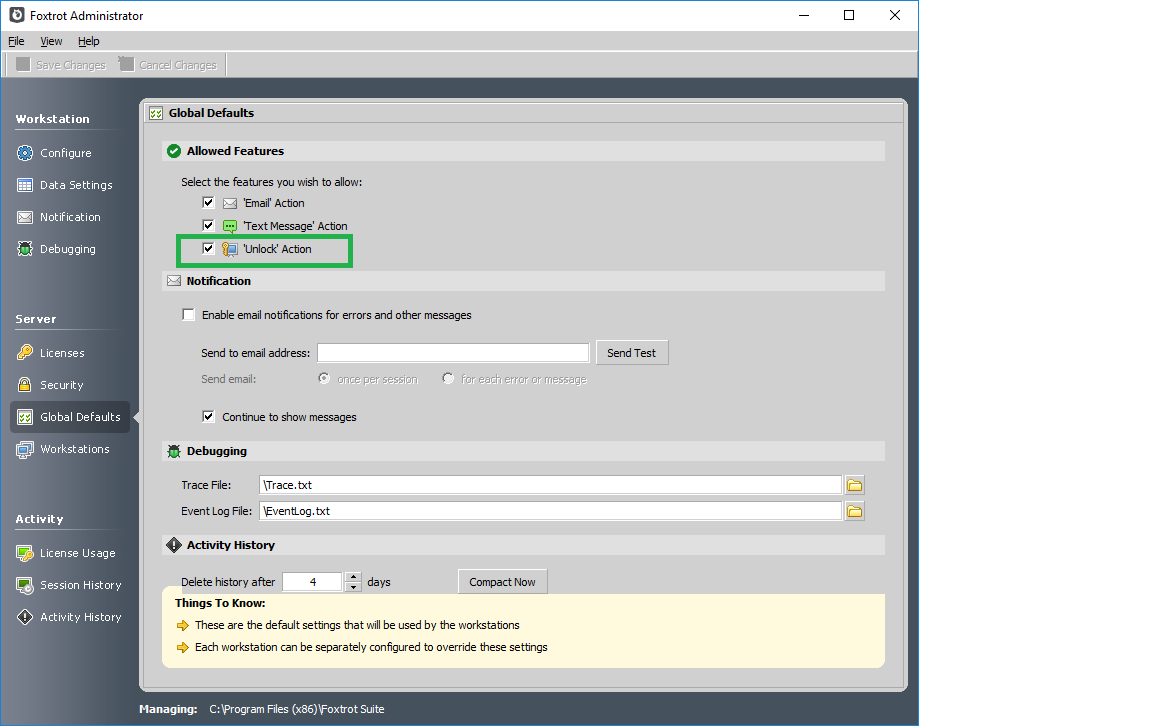This screenshot has height=726, width=1152.
Task: Click the Cancel Changes toolbar icon
Action: (126, 65)
